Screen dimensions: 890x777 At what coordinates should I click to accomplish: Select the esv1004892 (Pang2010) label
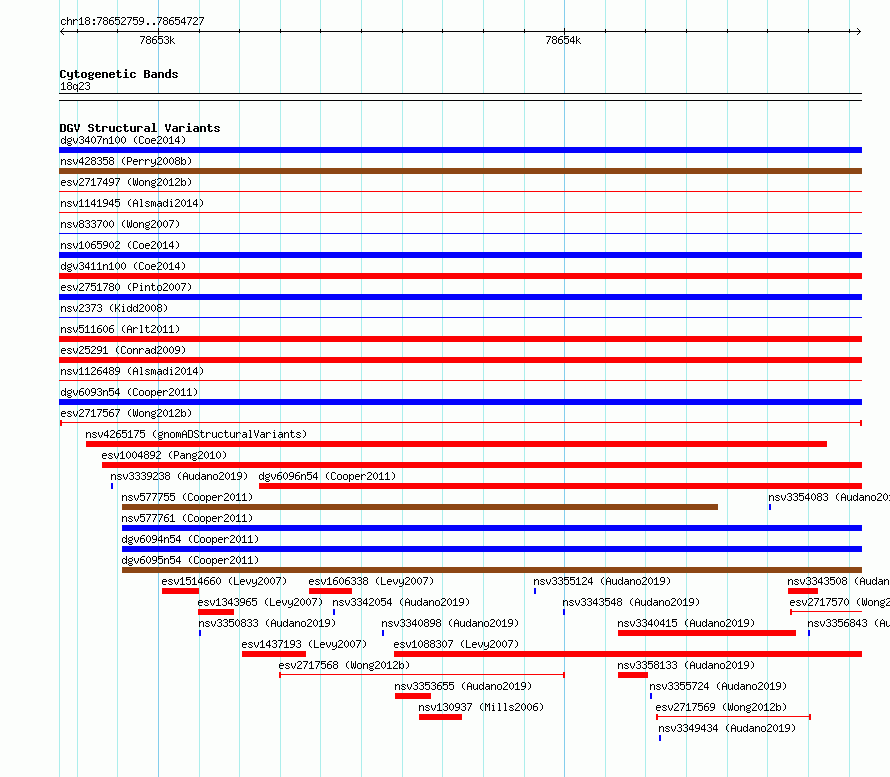[x=164, y=455]
